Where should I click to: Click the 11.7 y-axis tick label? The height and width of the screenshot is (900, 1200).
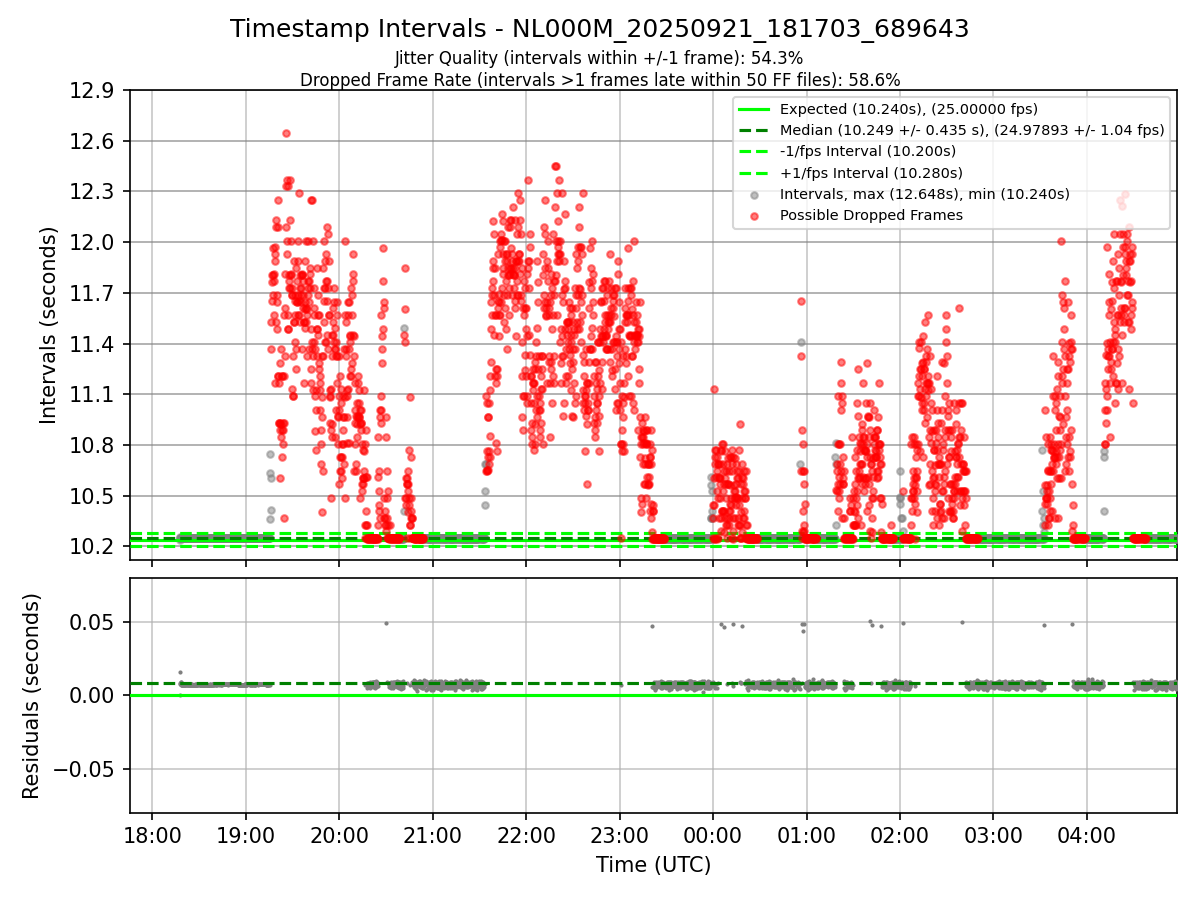coord(91,293)
